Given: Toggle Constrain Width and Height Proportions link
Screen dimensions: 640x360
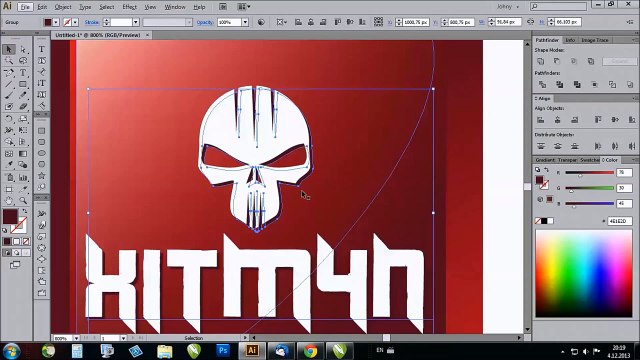Looking at the screenshot, I should tap(531, 22).
